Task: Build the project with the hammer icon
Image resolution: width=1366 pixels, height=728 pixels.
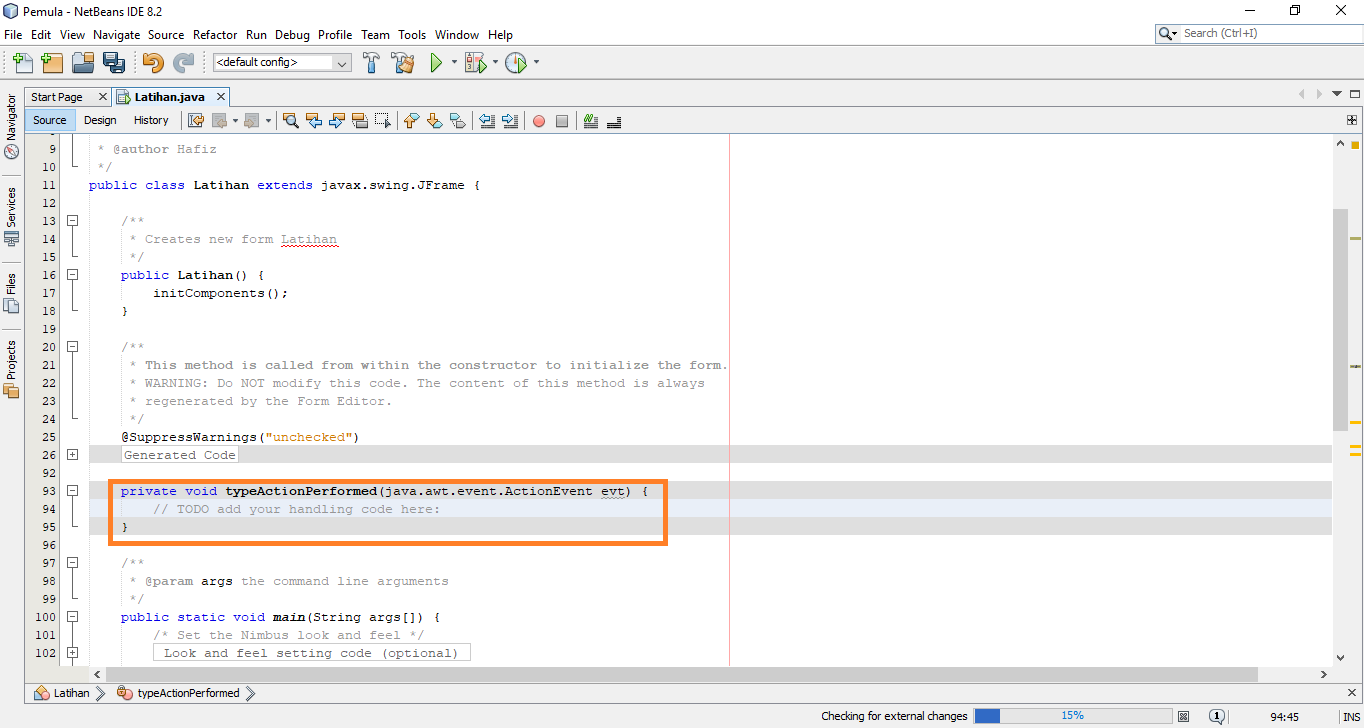Action: tap(371, 62)
